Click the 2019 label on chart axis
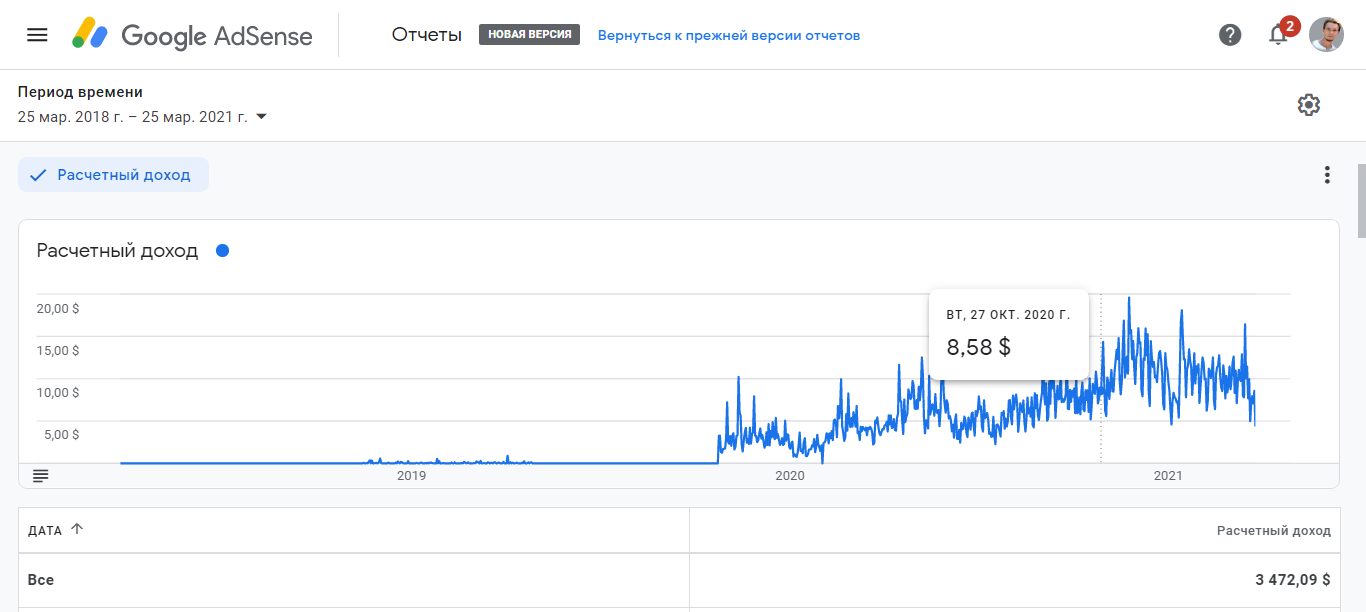The width and height of the screenshot is (1366, 612). (x=411, y=476)
